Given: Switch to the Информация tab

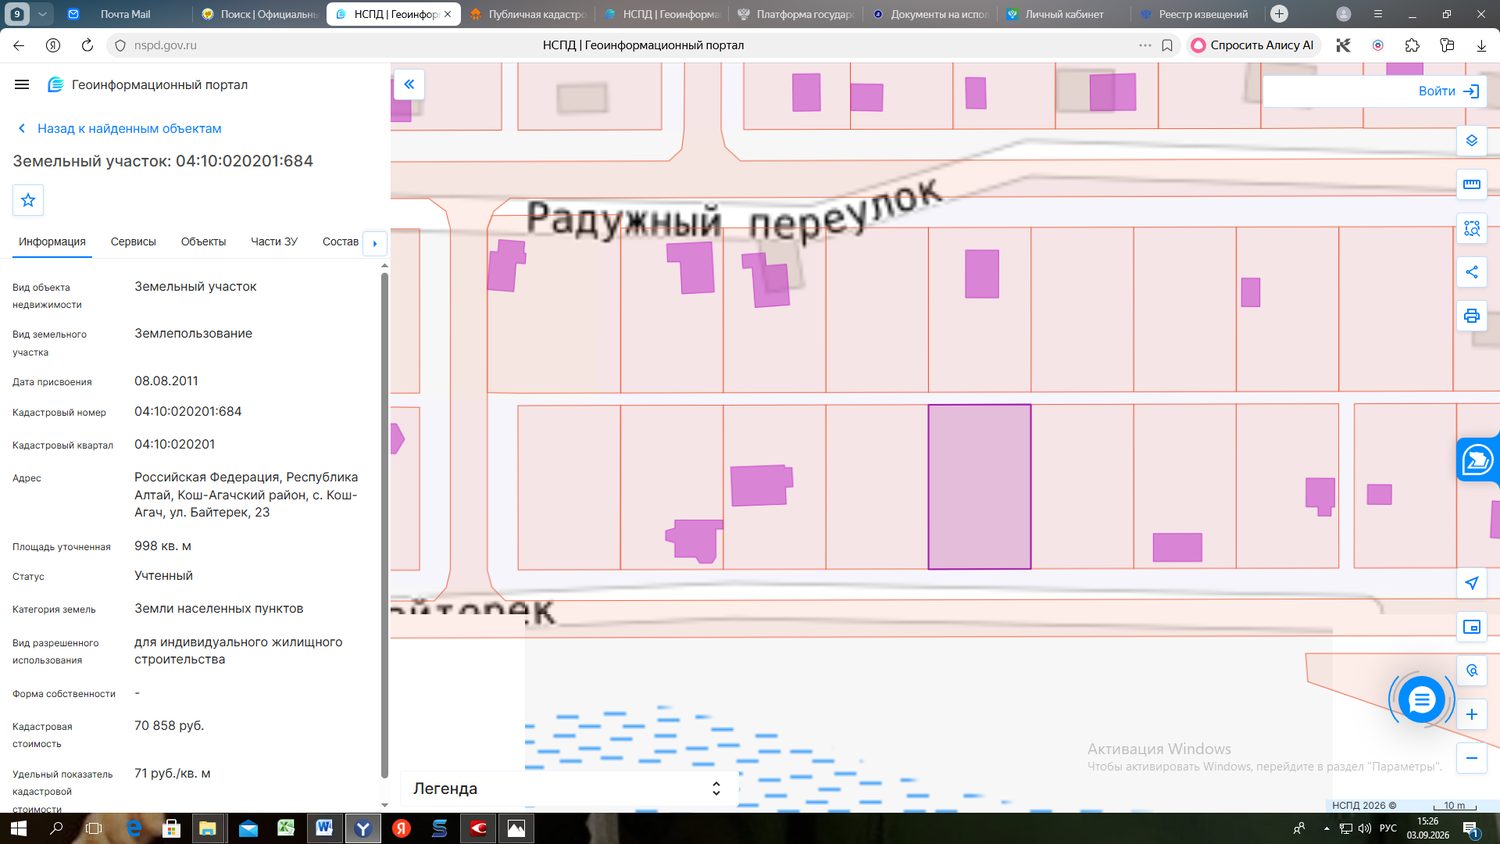Looking at the screenshot, I should point(52,242).
